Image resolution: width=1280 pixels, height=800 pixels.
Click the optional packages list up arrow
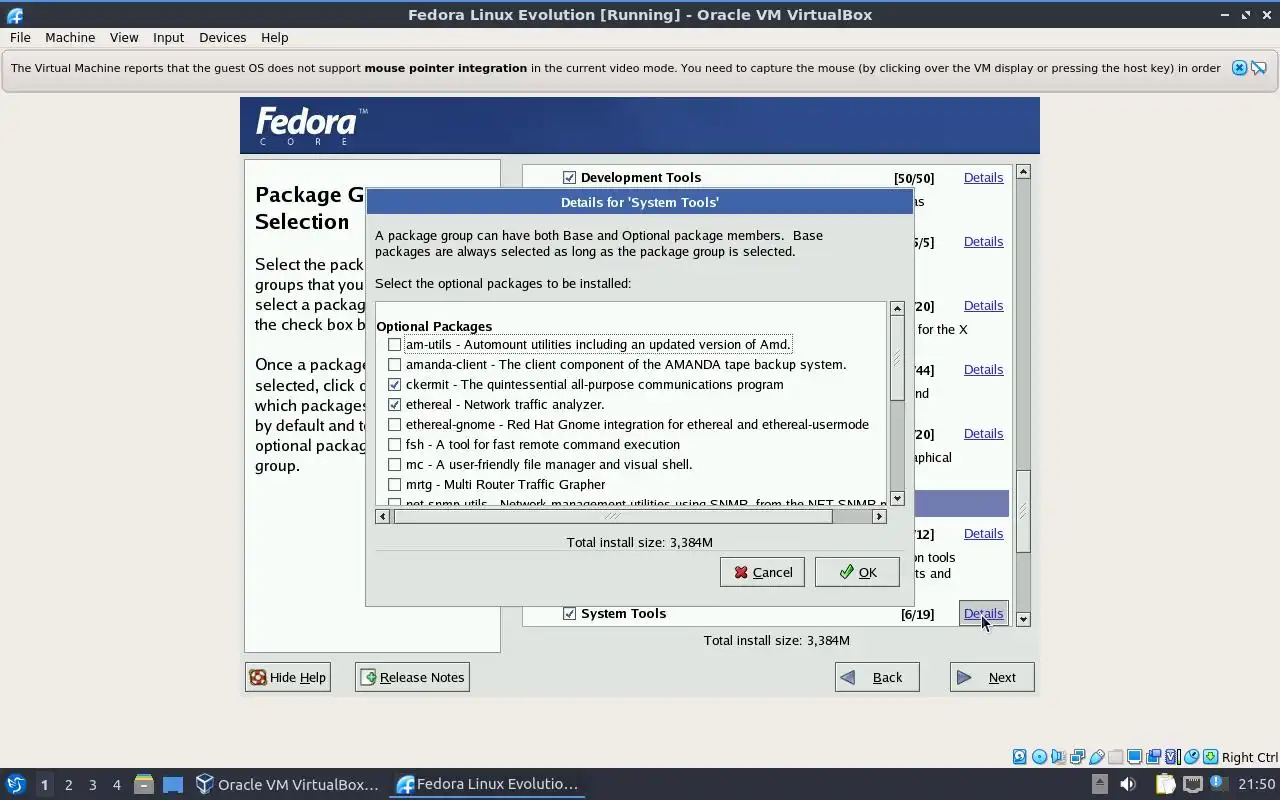pyautogui.click(x=897, y=308)
